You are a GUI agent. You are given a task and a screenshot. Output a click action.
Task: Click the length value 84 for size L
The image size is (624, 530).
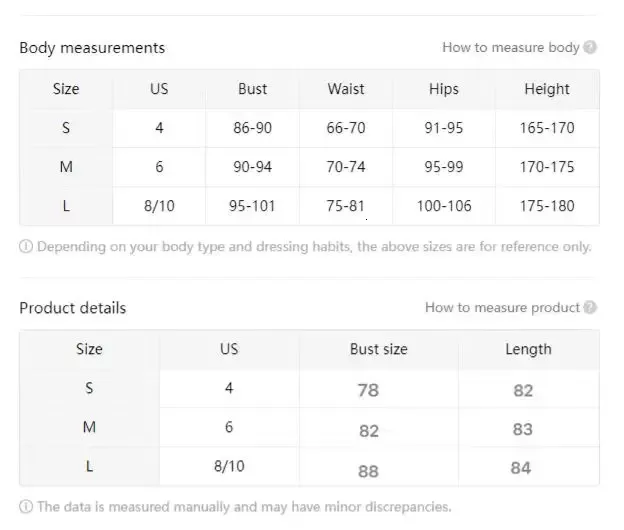pyautogui.click(x=521, y=468)
